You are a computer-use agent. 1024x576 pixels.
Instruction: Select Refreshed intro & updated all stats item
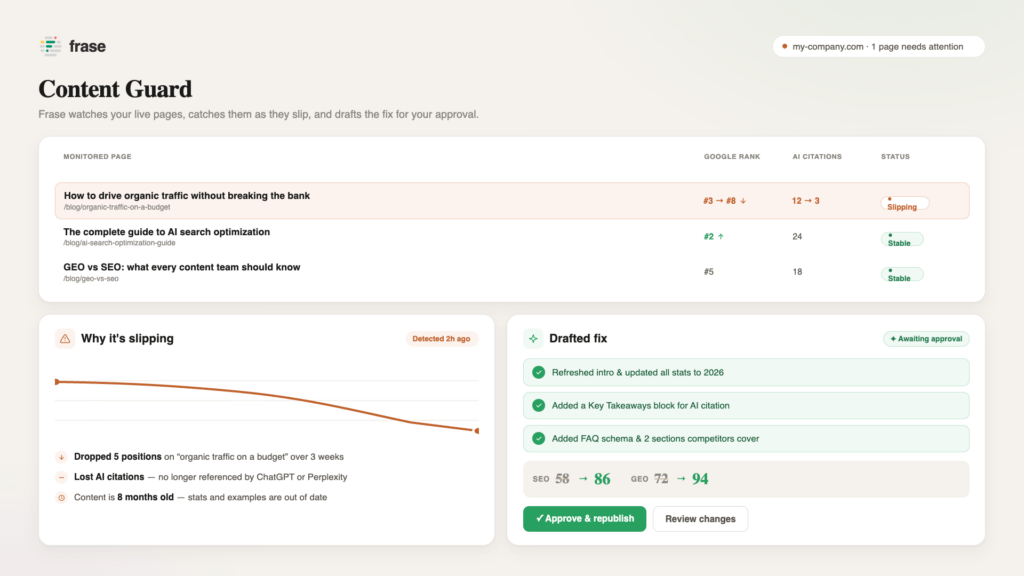(746, 372)
